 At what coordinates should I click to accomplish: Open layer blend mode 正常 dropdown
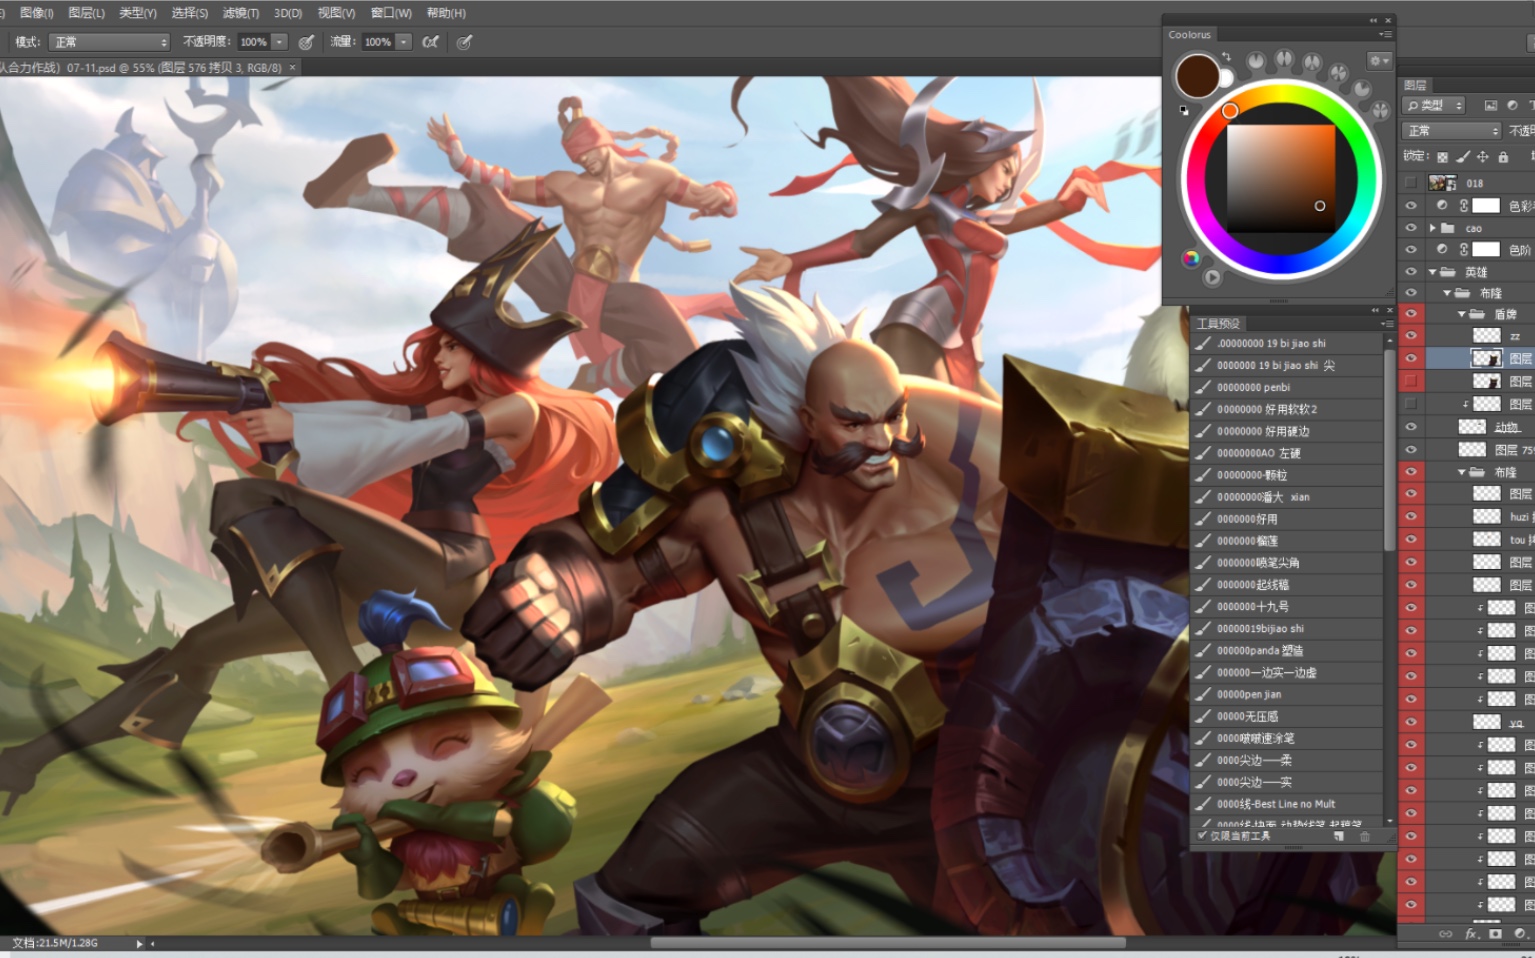click(1452, 131)
